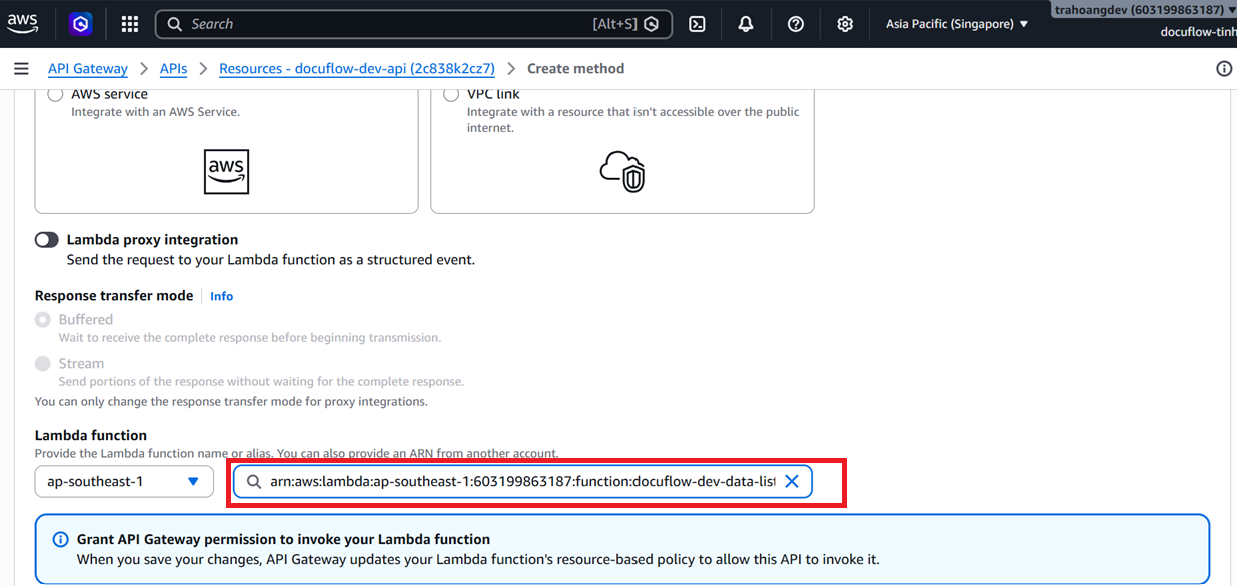Viewport: 1237px width, 586px height.
Task: Click the Lambda function ARN input
Action: pos(523,482)
